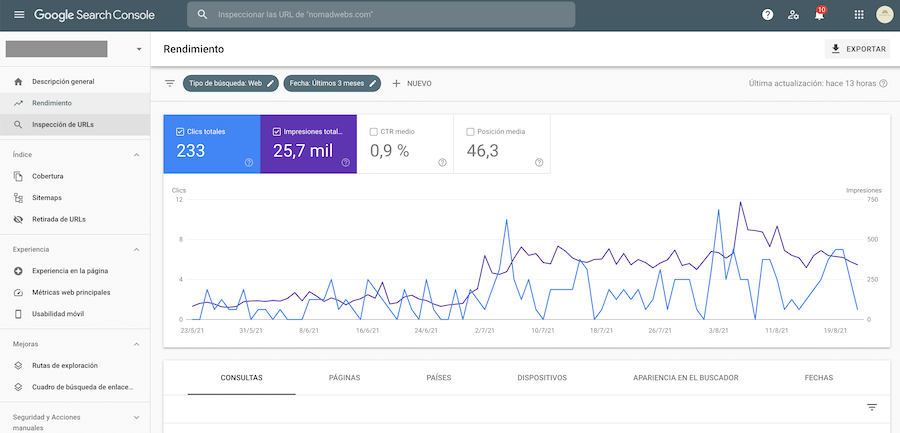Open user and permissions settings icon

pos(793,15)
